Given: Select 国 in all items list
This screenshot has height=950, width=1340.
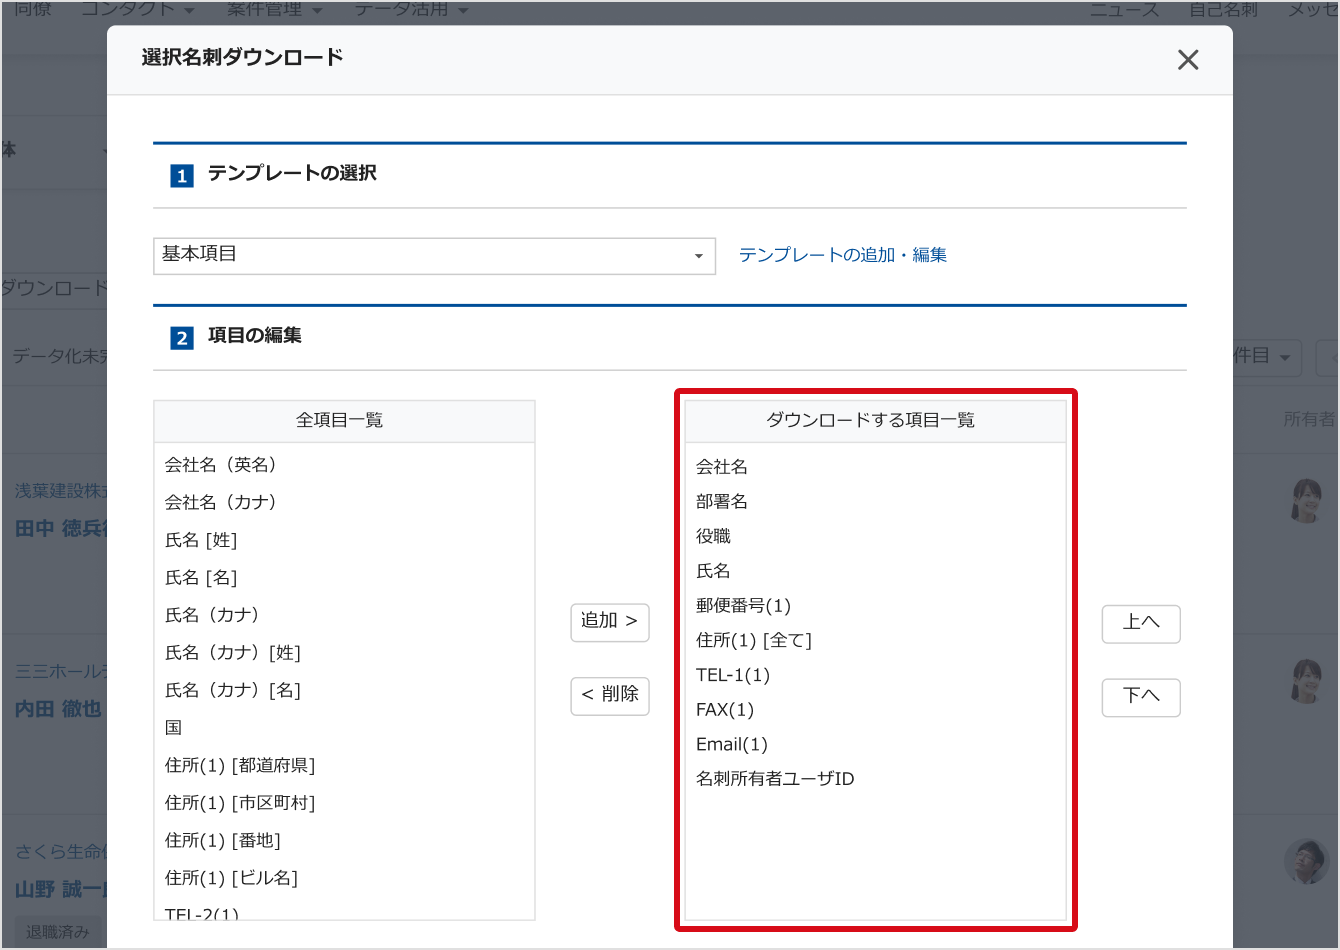Looking at the screenshot, I should pyautogui.click(x=174, y=728).
